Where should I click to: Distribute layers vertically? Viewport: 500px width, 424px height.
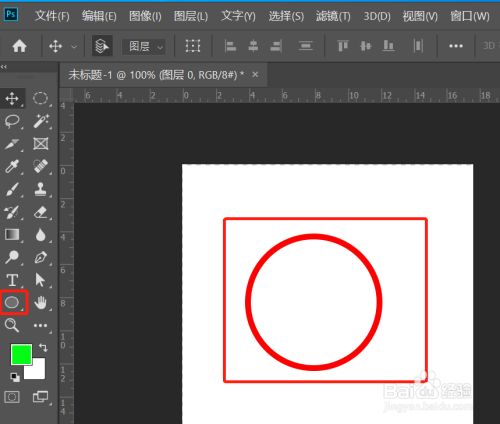(305, 46)
